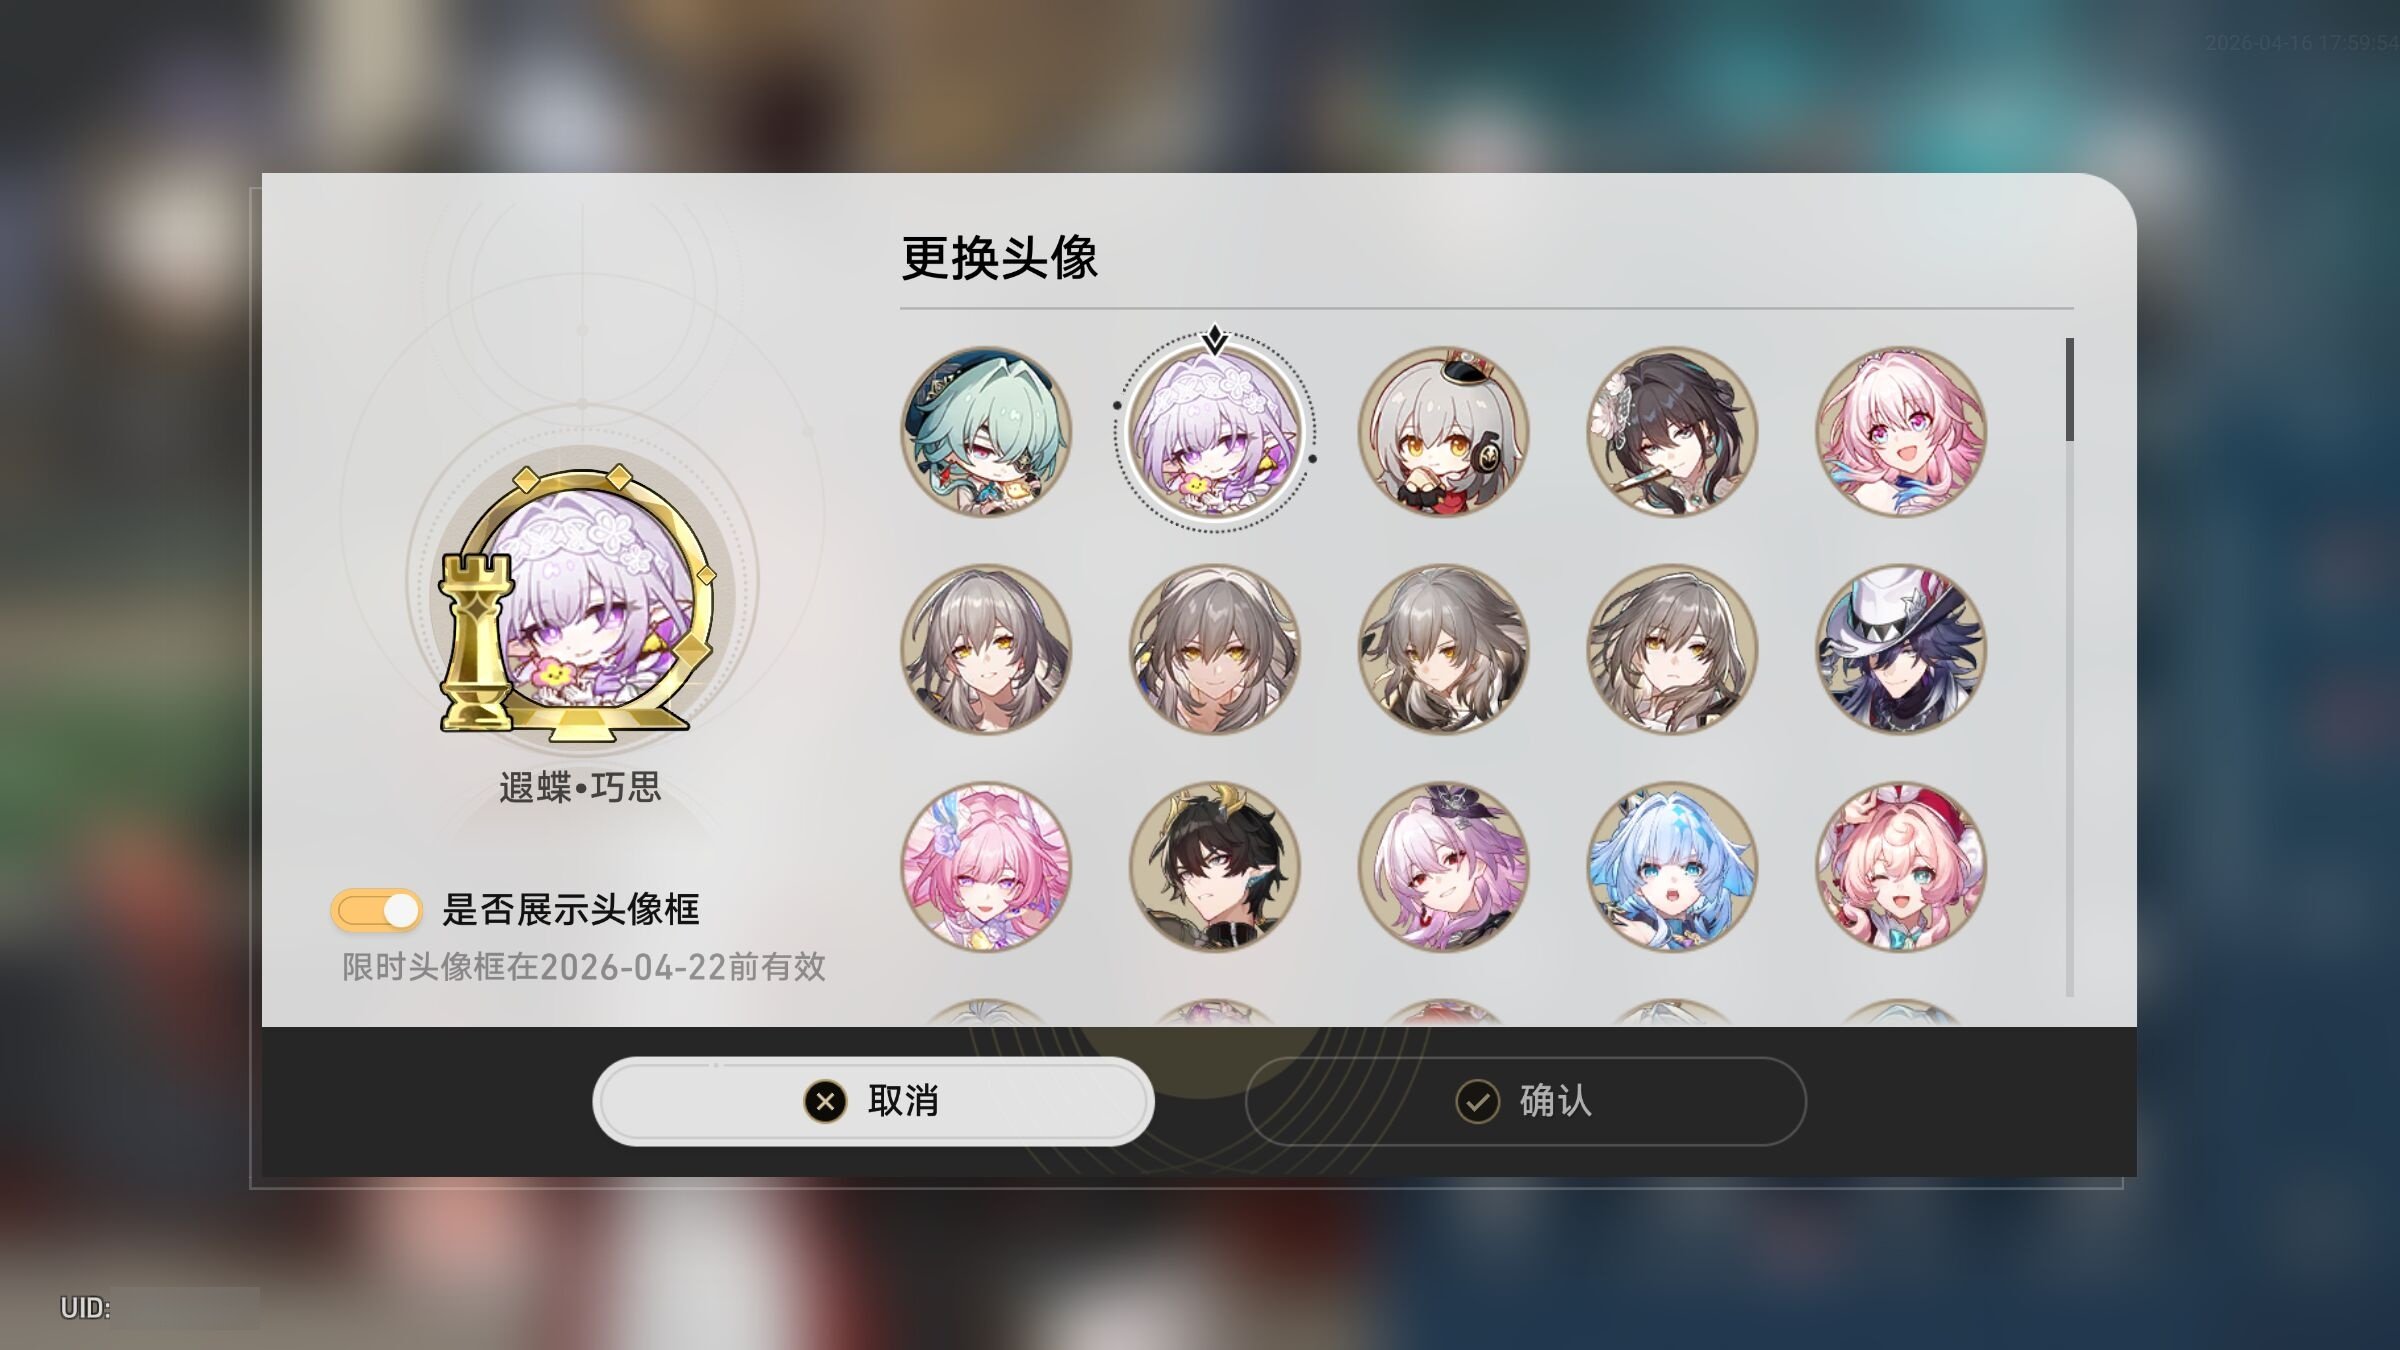Choose the gray-haired girl with headphones avatar
Viewport: 2400px width, 1350px height.
(x=1443, y=432)
